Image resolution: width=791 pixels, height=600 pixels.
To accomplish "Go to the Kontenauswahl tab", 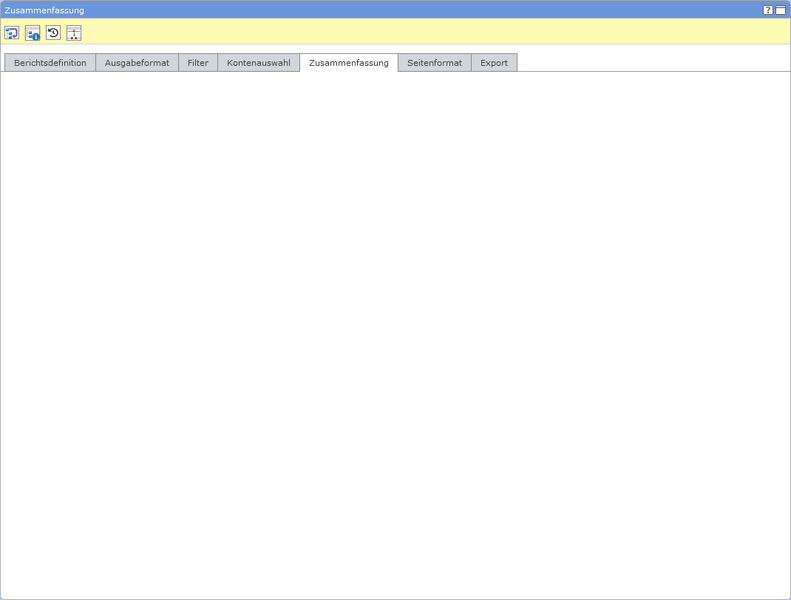I will pos(258,63).
